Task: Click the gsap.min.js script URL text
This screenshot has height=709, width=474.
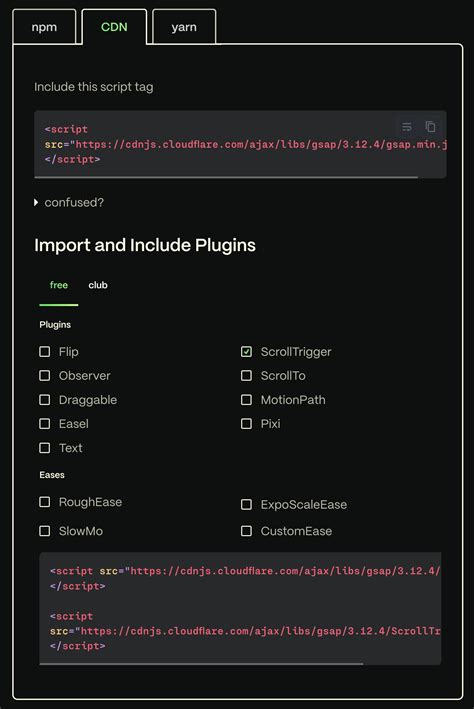Action: 261,145
